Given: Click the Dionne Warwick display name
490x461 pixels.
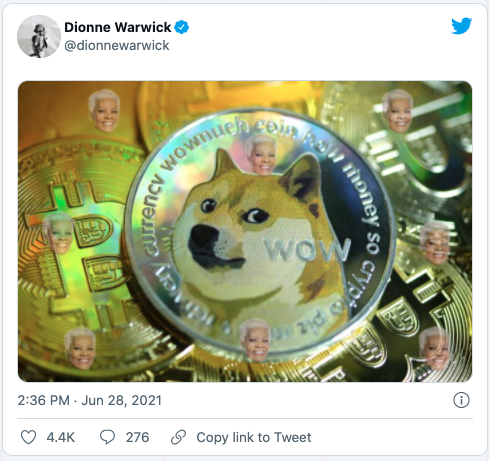Looking at the screenshot, I should pos(117,27).
